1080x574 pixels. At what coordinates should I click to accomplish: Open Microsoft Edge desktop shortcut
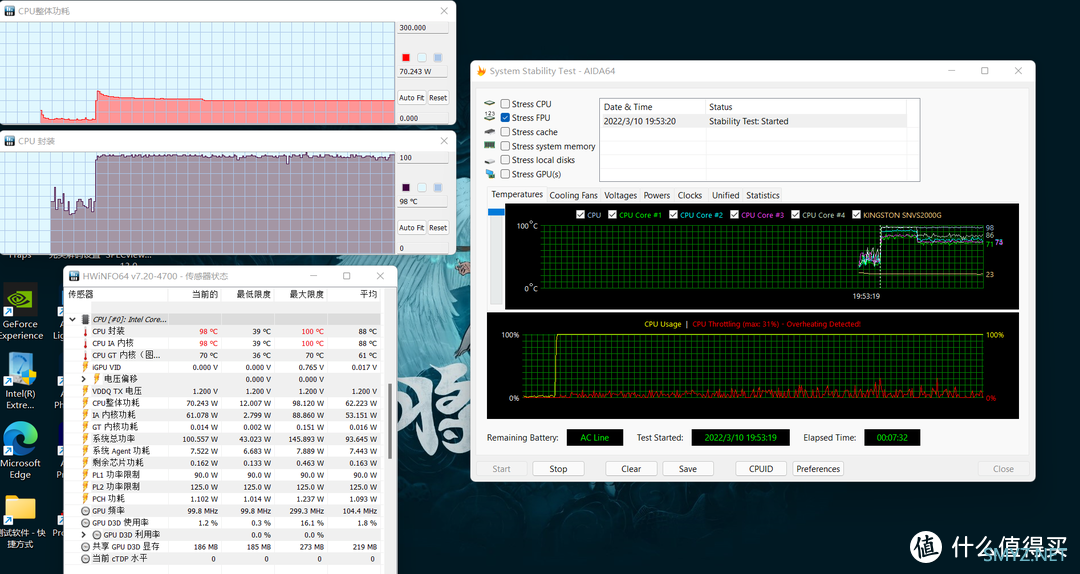click(20, 449)
